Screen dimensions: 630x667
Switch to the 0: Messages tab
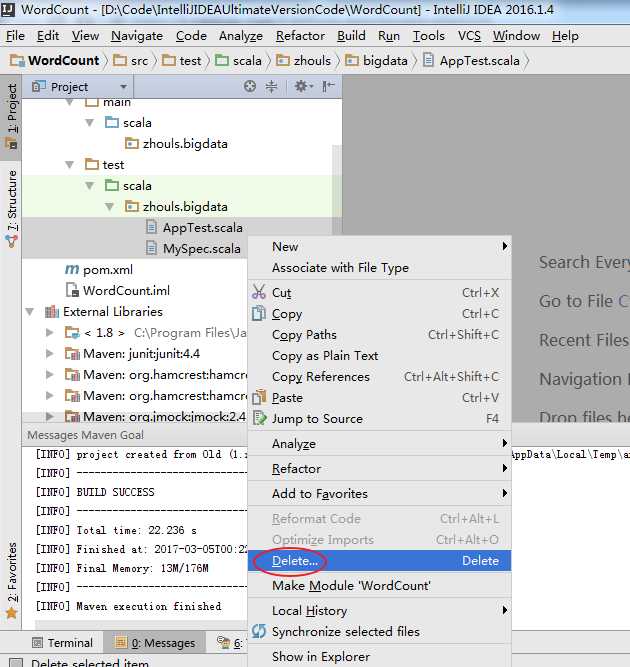(x=155, y=643)
